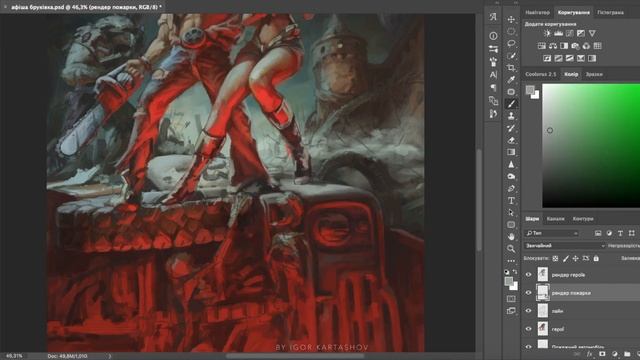Select the Lasso tool
The image size is (640, 360).
click(x=511, y=43)
